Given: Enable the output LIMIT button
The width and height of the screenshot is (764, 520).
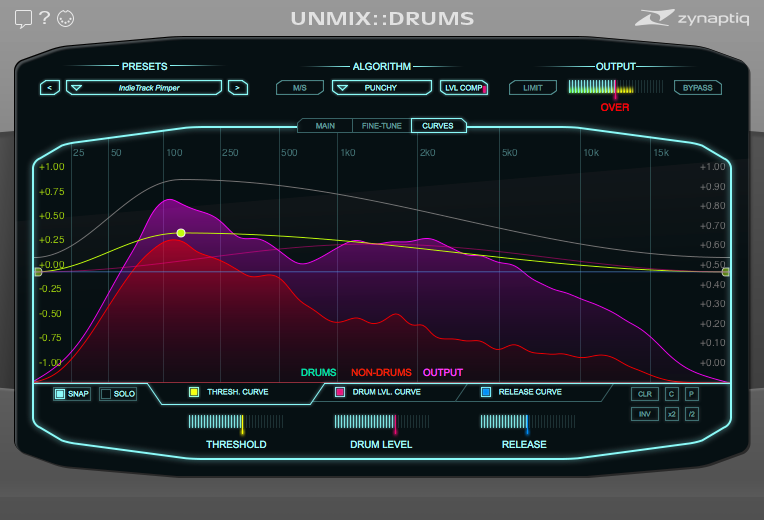Looking at the screenshot, I should [533, 88].
